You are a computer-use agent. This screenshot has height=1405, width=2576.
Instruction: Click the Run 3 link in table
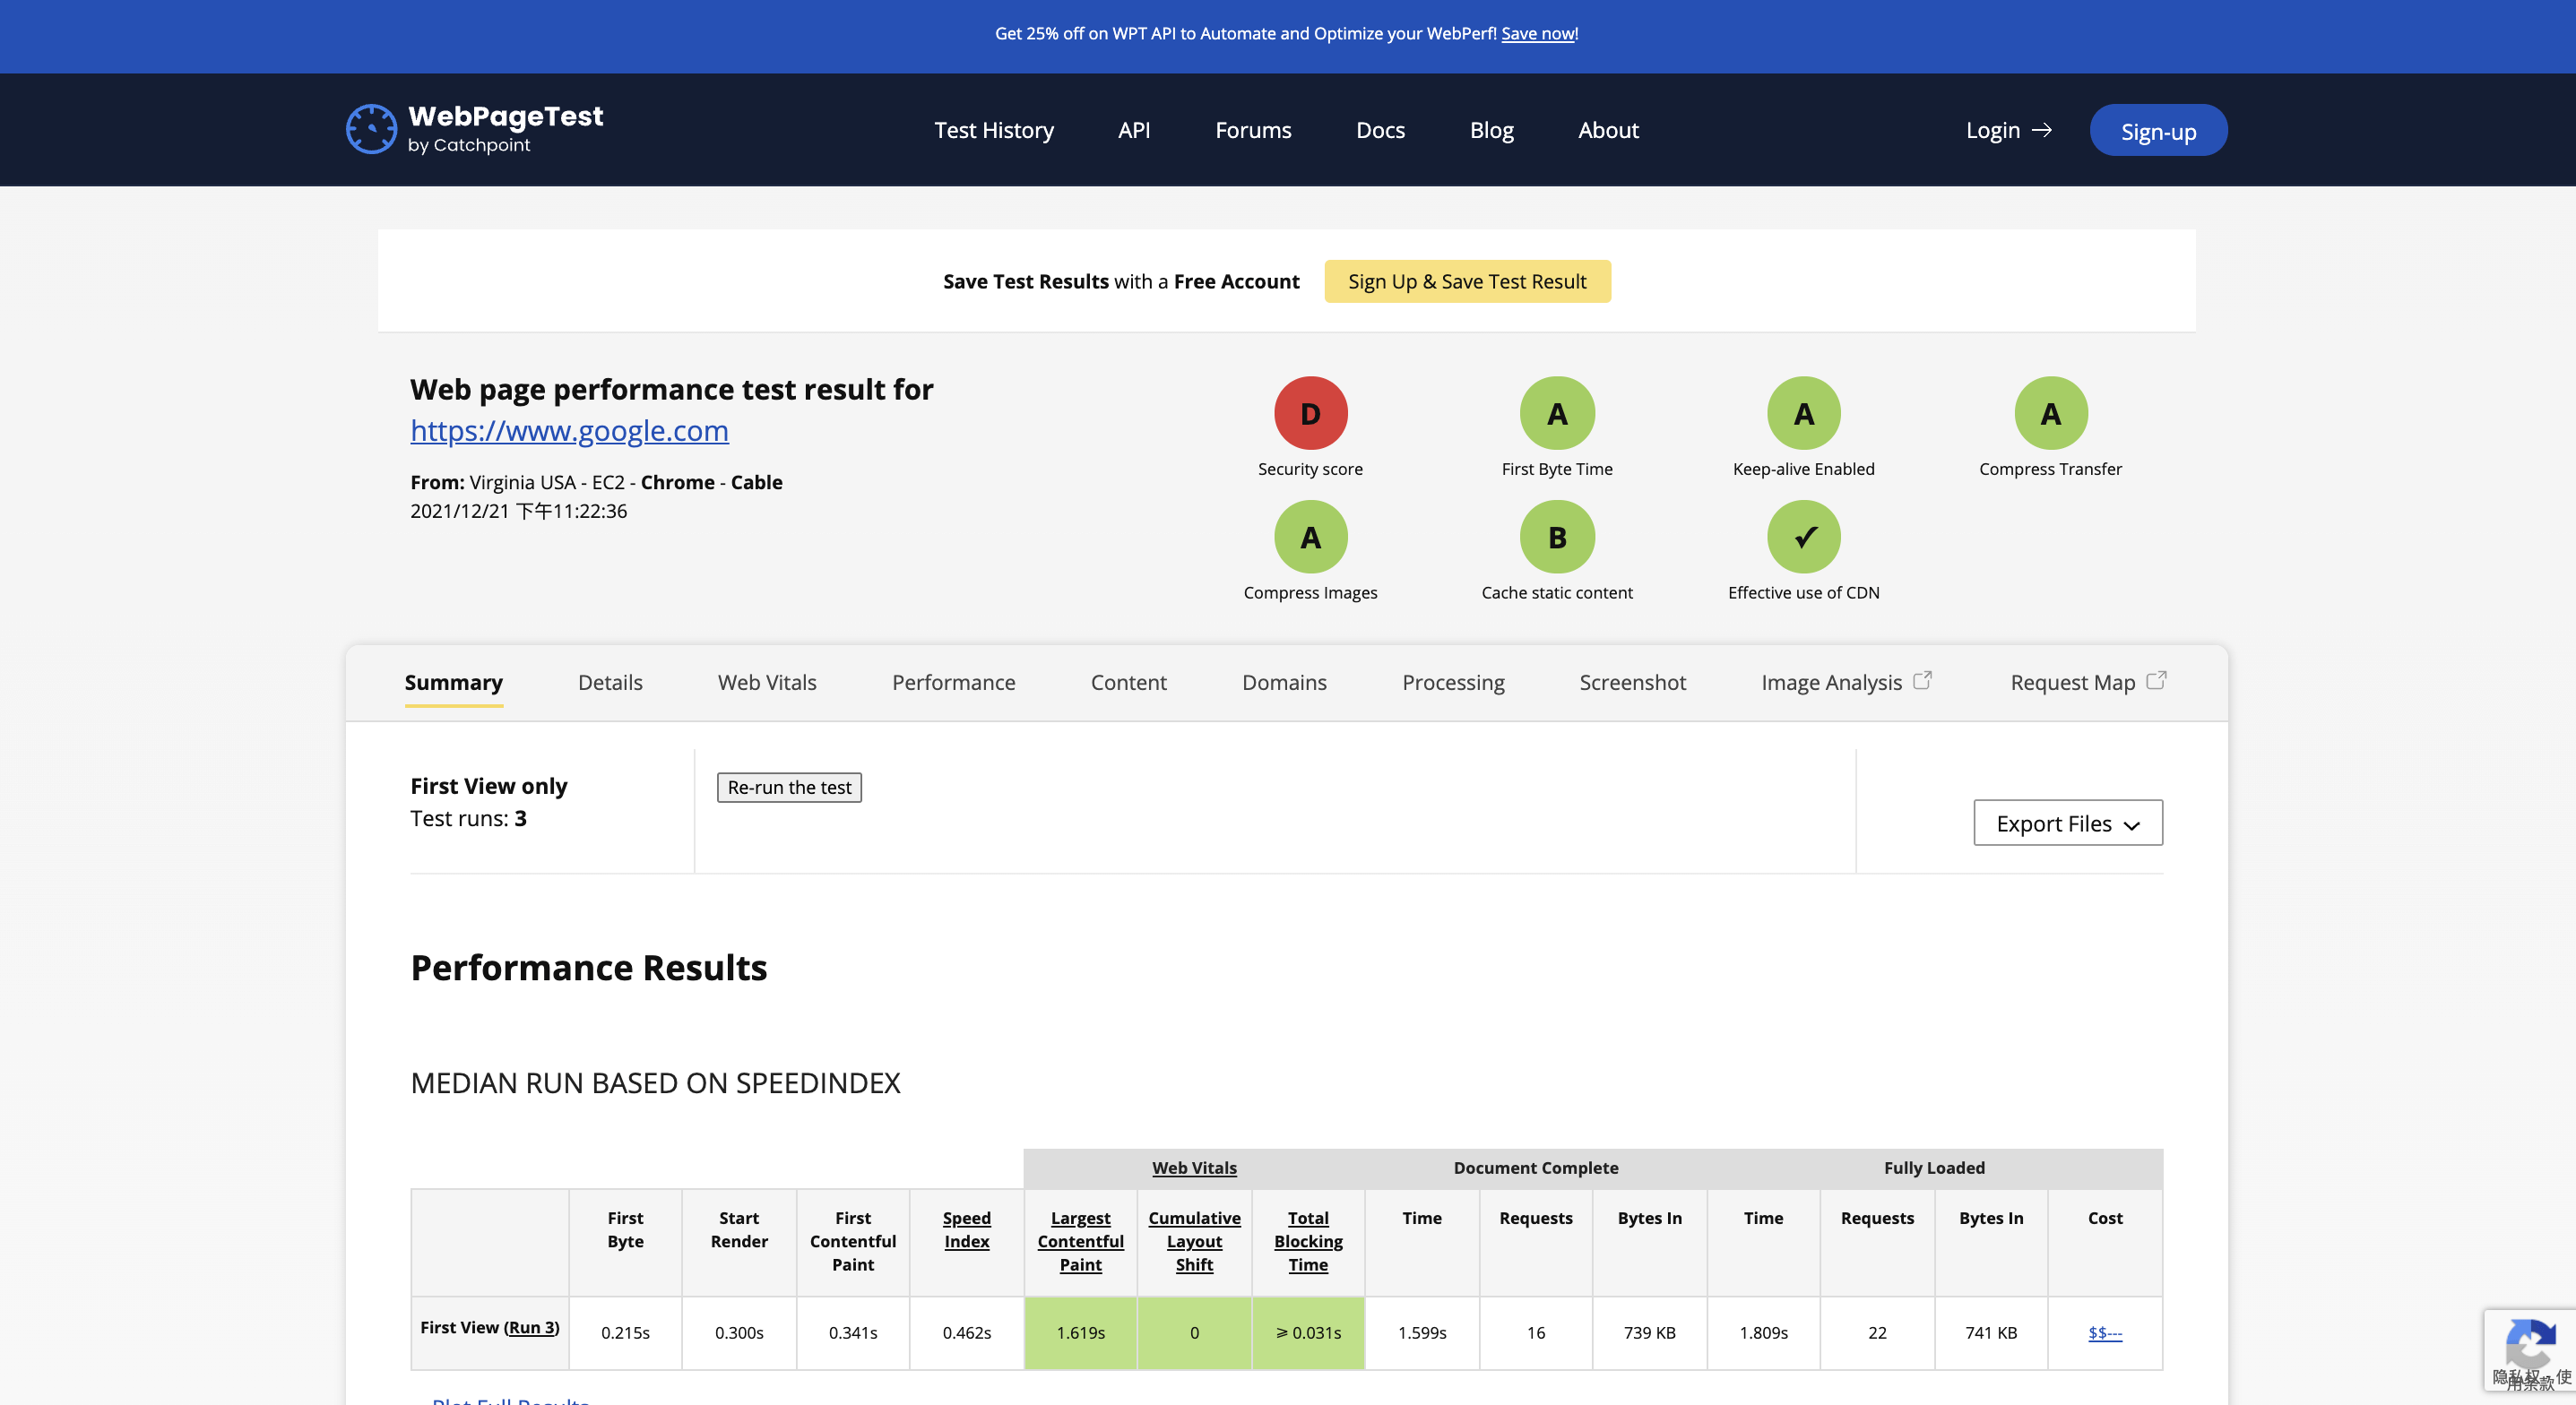coord(531,1327)
